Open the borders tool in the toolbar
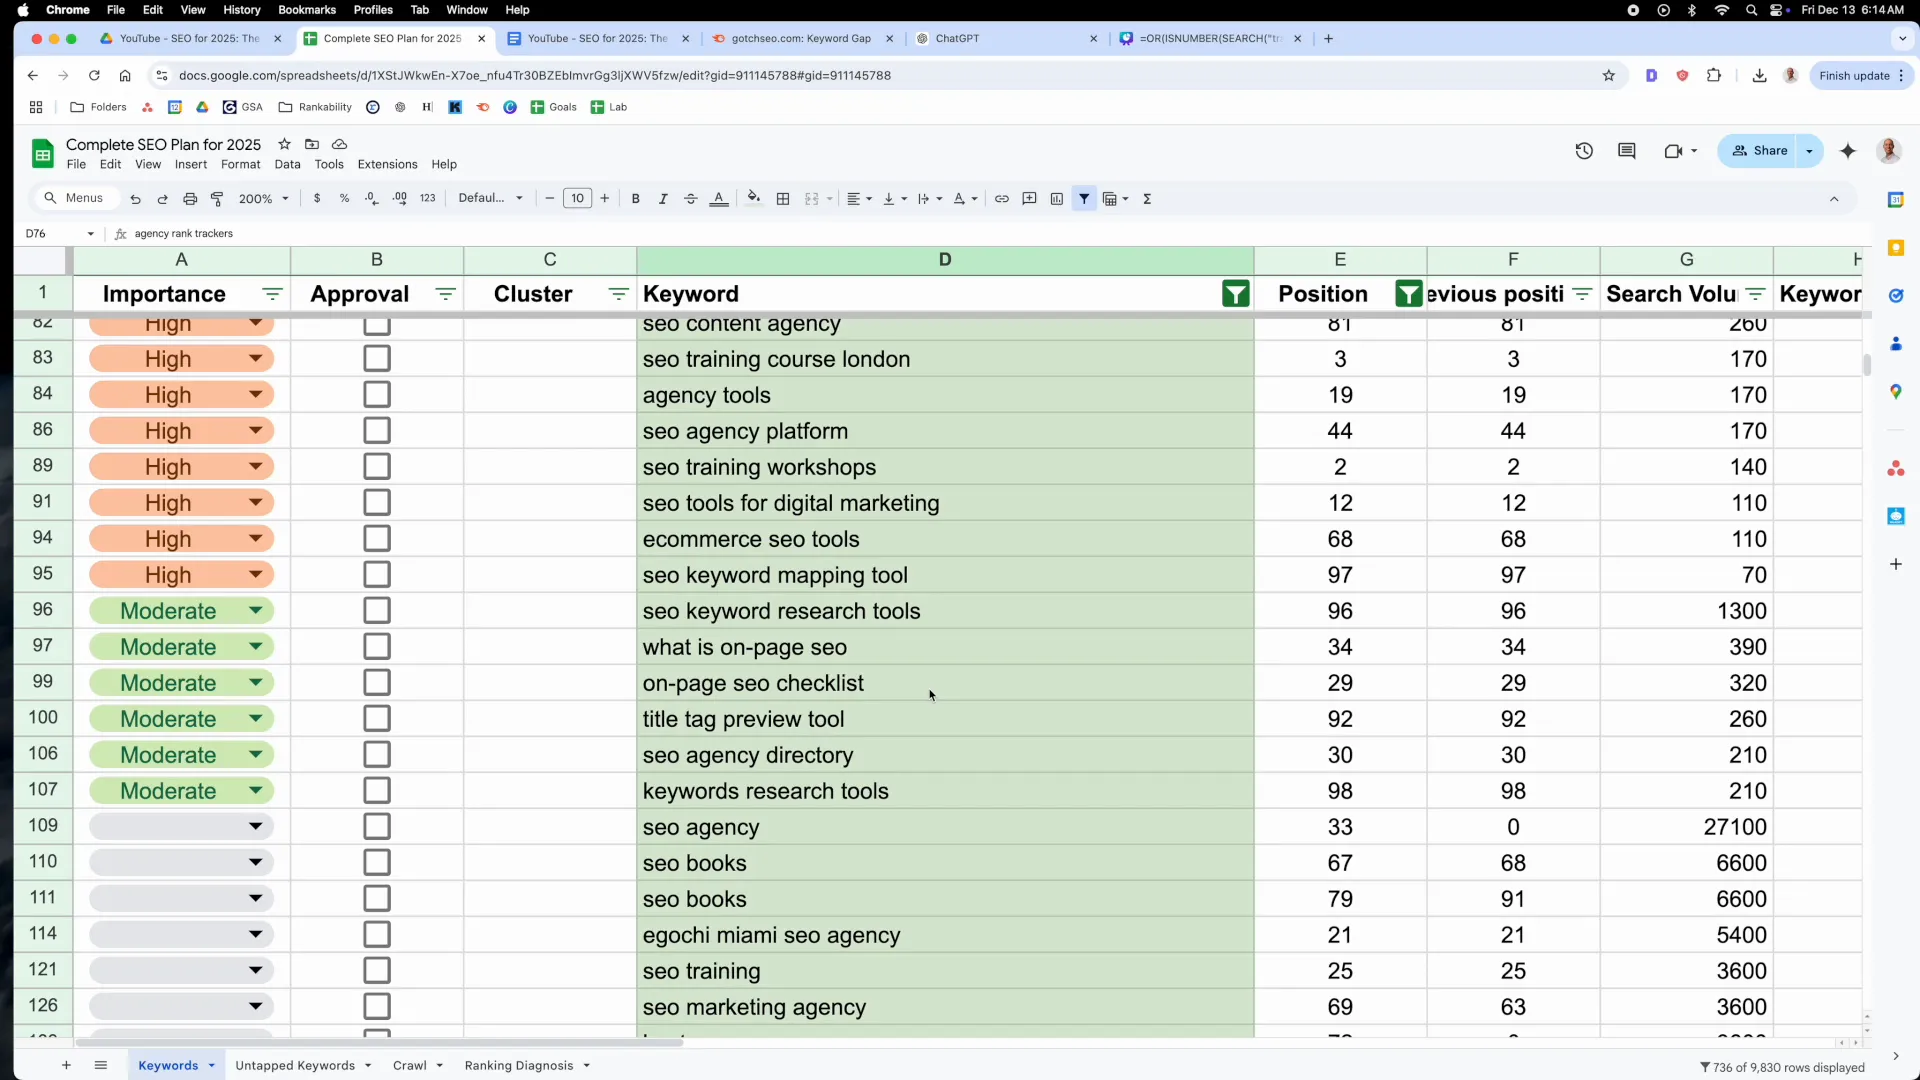 click(783, 199)
